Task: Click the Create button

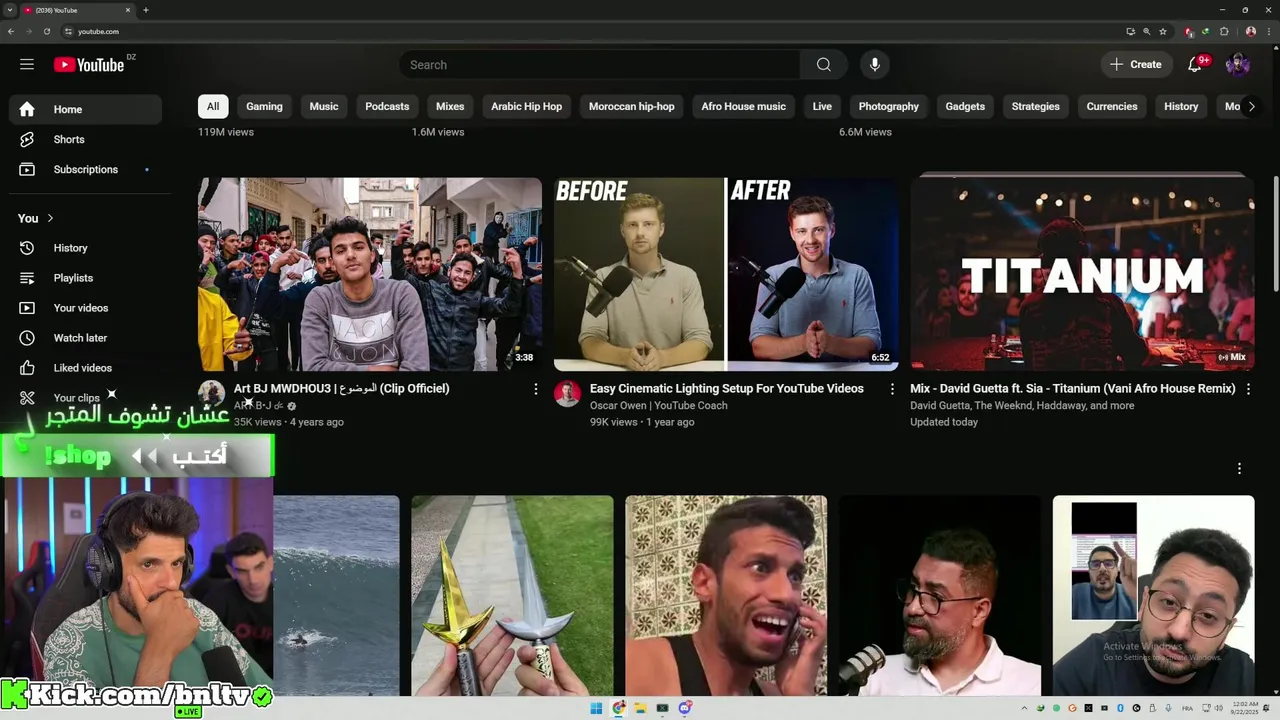Action: pos(1135,65)
